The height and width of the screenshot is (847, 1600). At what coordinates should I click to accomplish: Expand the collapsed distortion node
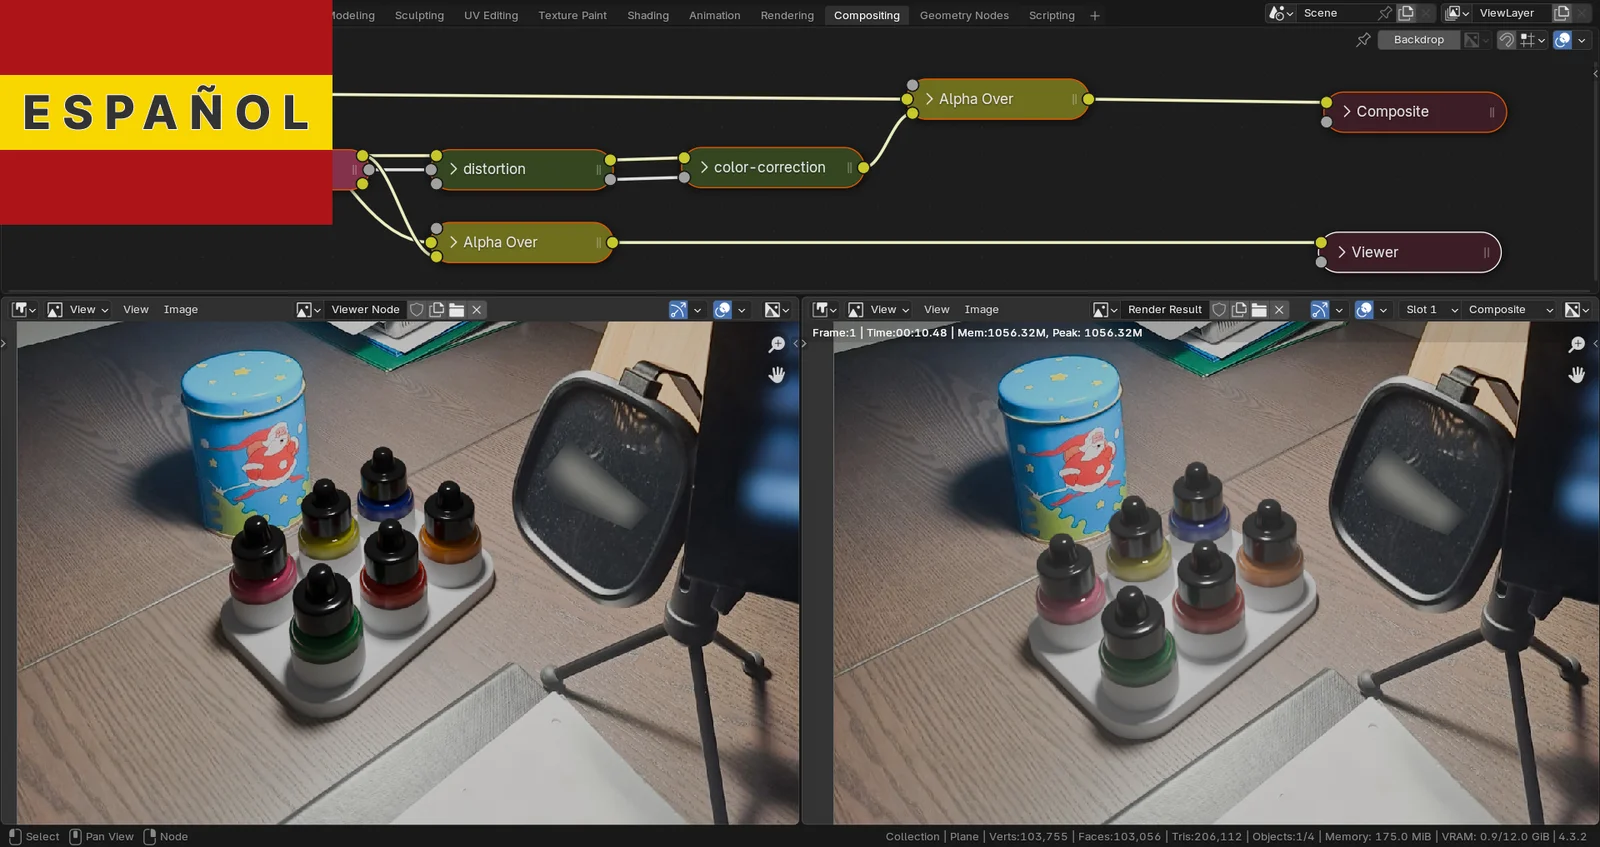(x=454, y=169)
